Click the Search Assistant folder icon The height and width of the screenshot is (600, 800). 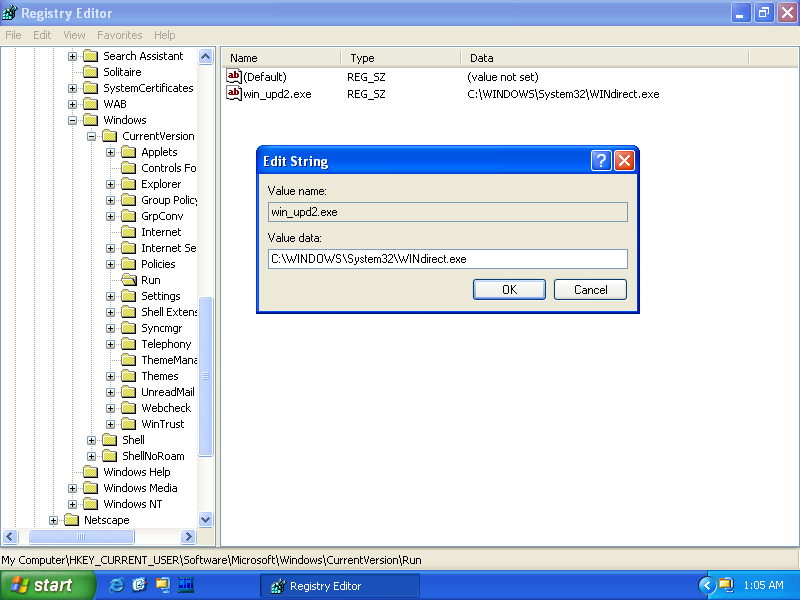pos(91,56)
